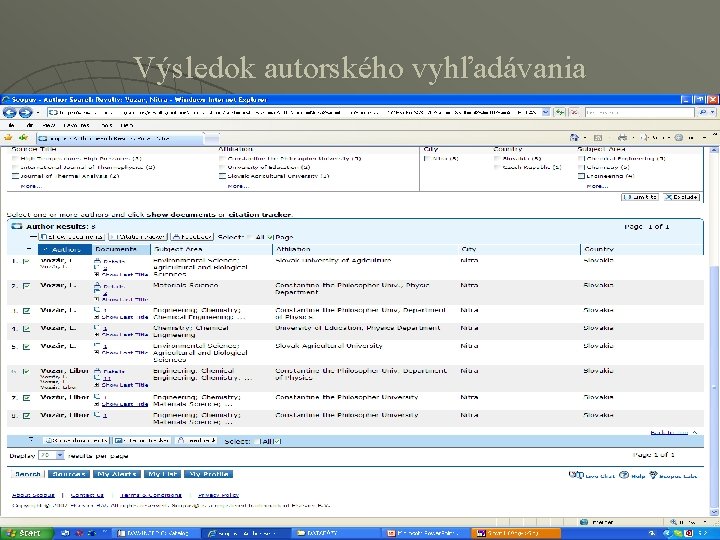The height and width of the screenshot is (540, 720).
Task: Click the Live Chat icon
Action: point(576,475)
